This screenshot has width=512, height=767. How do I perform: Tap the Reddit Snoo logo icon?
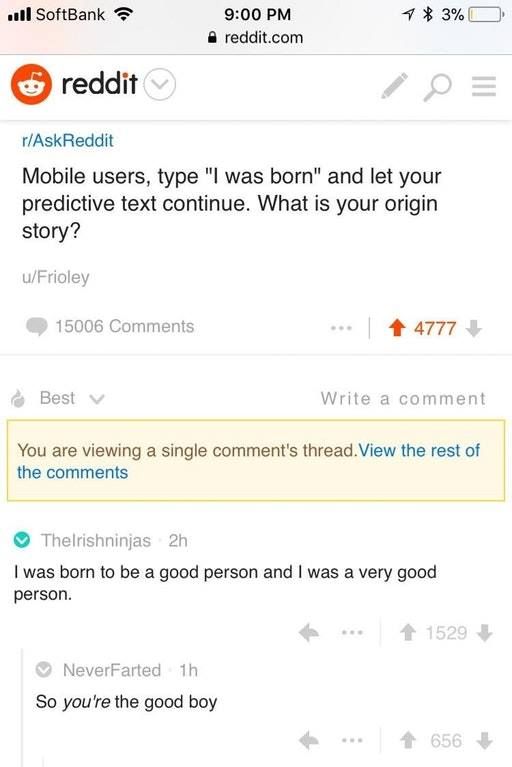tap(31, 85)
